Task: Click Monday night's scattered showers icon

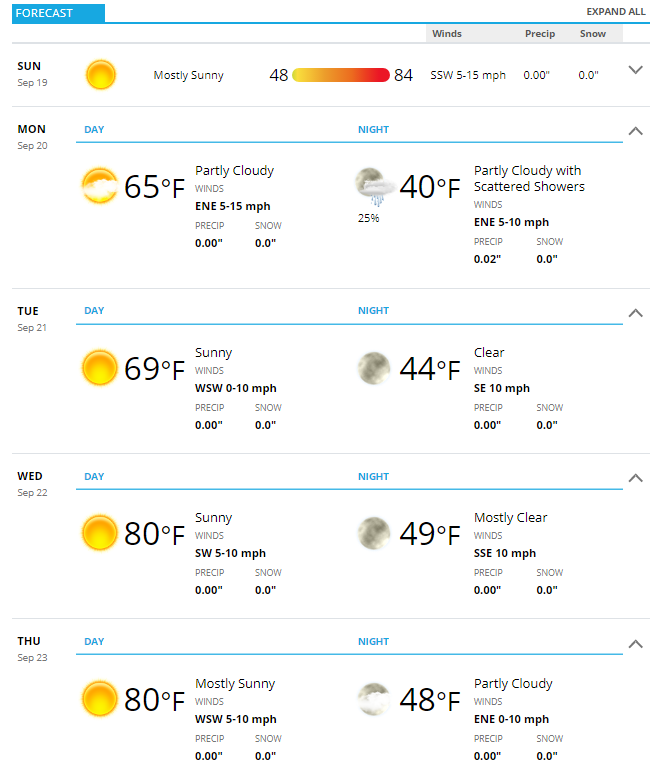Action: click(x=376, y=187)
